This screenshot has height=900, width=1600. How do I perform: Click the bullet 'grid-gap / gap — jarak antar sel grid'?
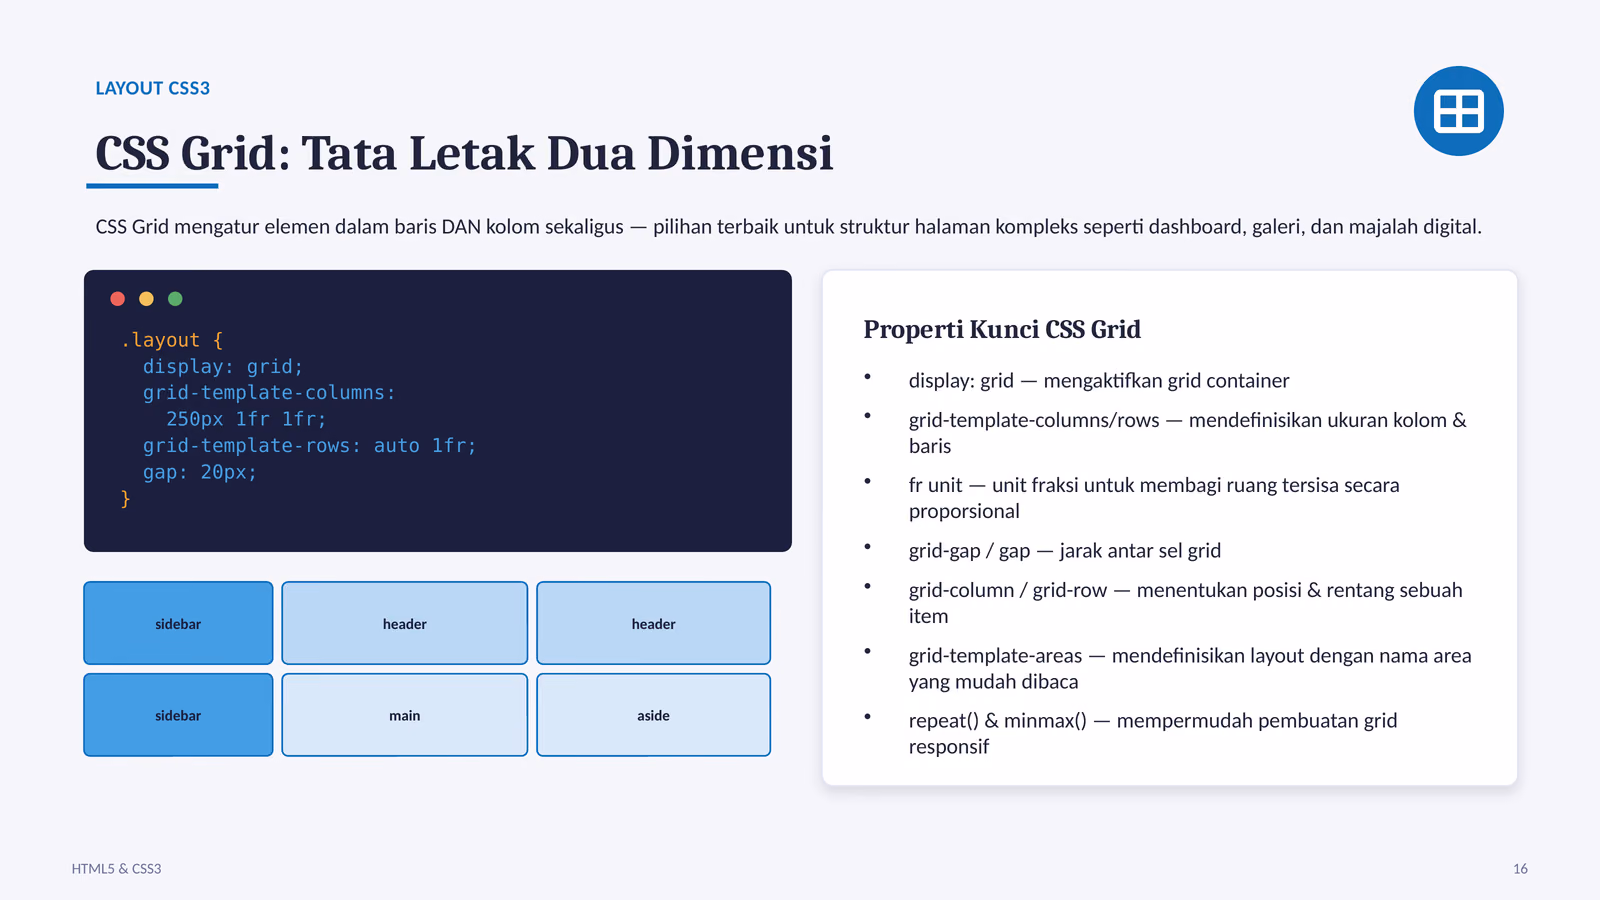point(1065,551)
